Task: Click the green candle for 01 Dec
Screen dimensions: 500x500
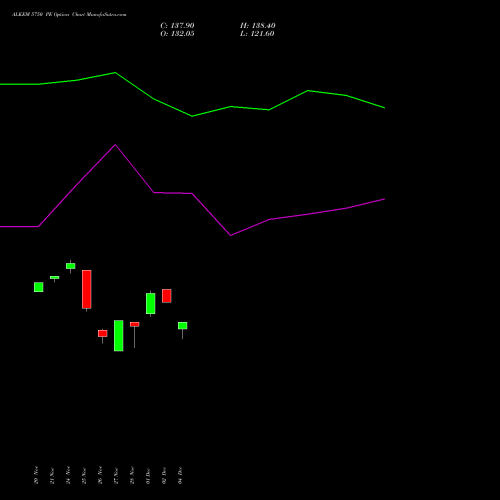Action: pyautogui.click(x=151, y=303)
